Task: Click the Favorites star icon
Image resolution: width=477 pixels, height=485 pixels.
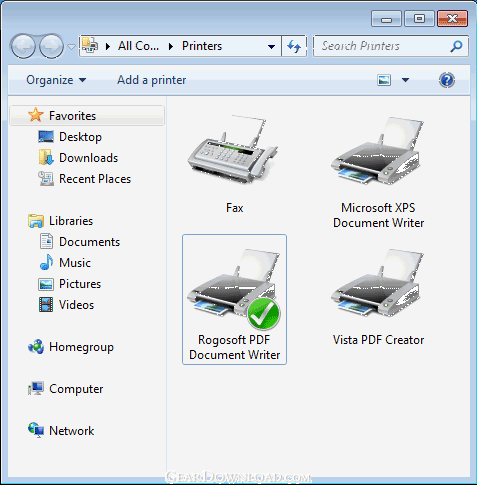Action: 36,115
